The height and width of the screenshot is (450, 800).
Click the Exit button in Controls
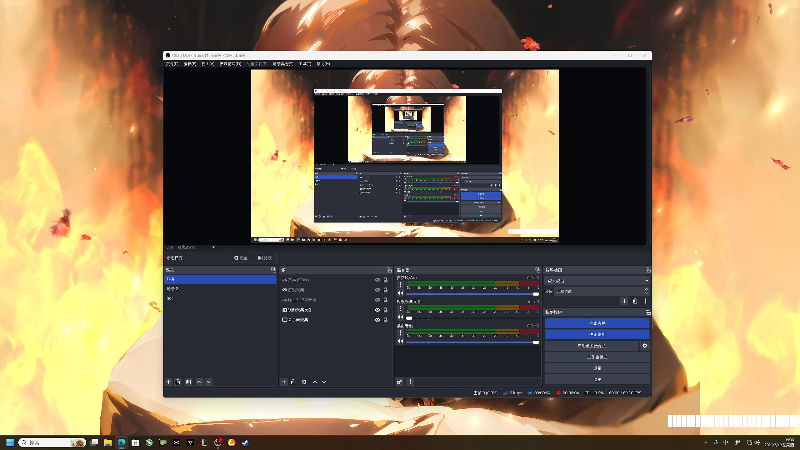tap(597, 379)
